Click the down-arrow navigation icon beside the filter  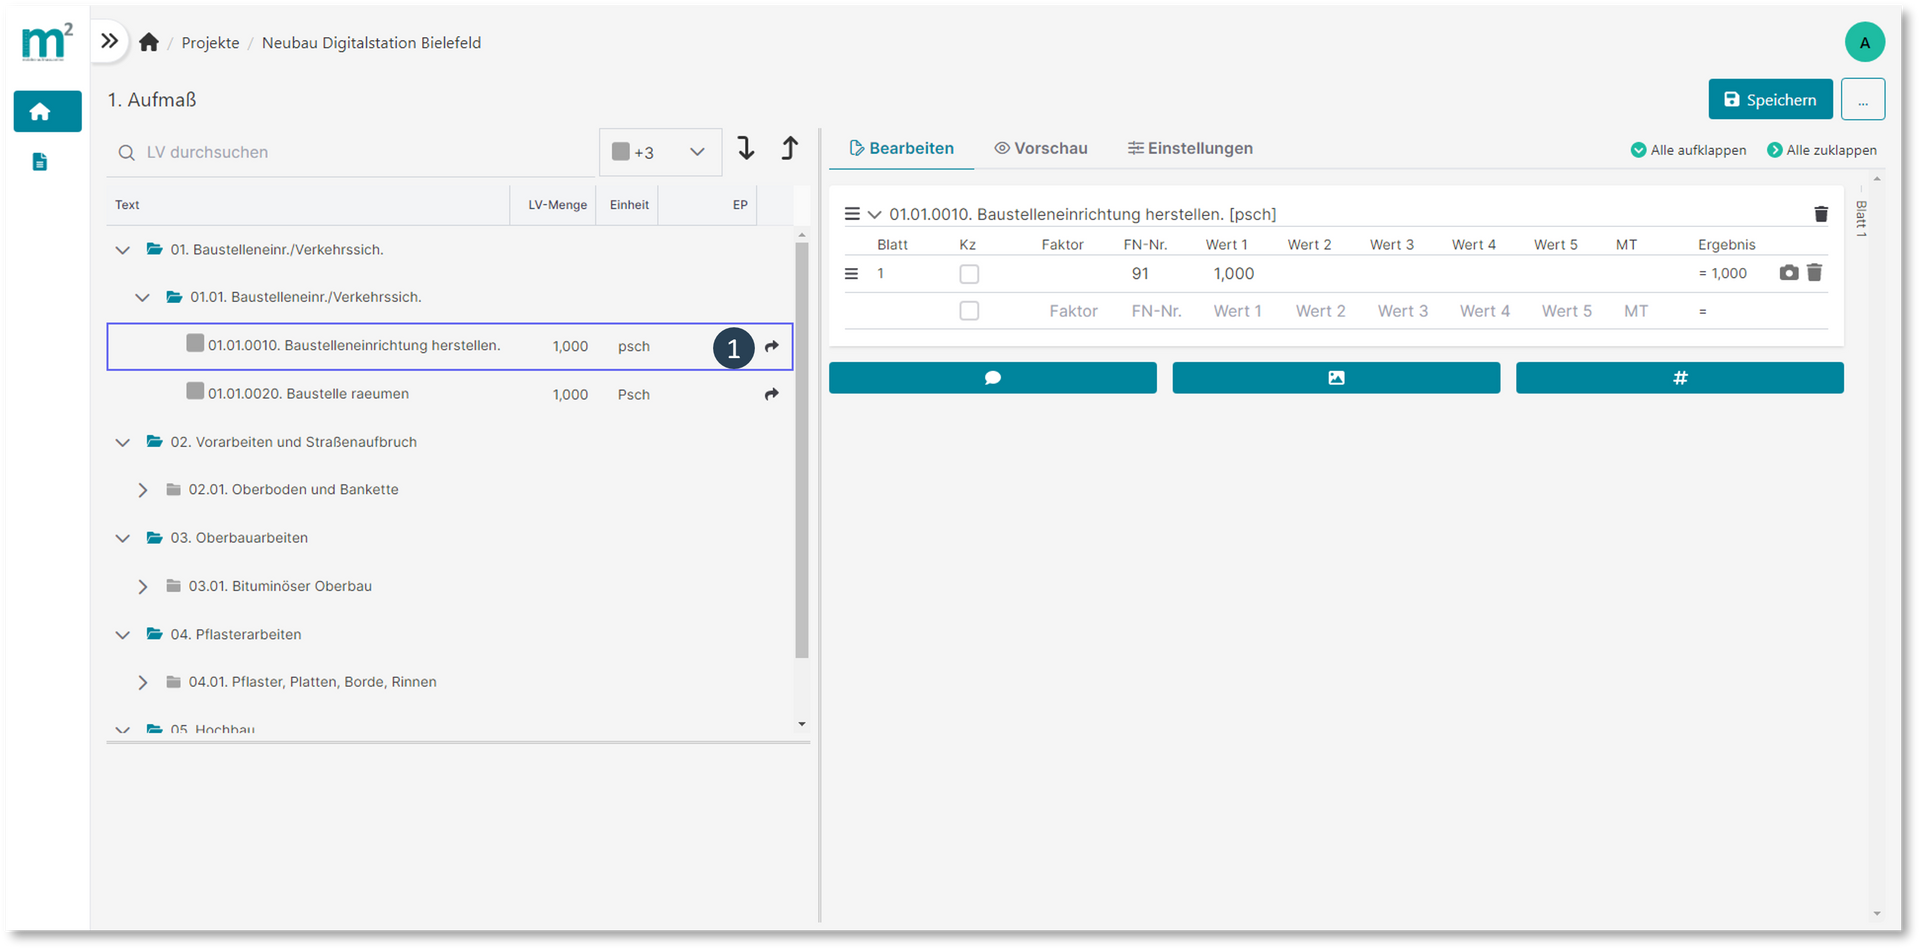(x=746, y=149)
